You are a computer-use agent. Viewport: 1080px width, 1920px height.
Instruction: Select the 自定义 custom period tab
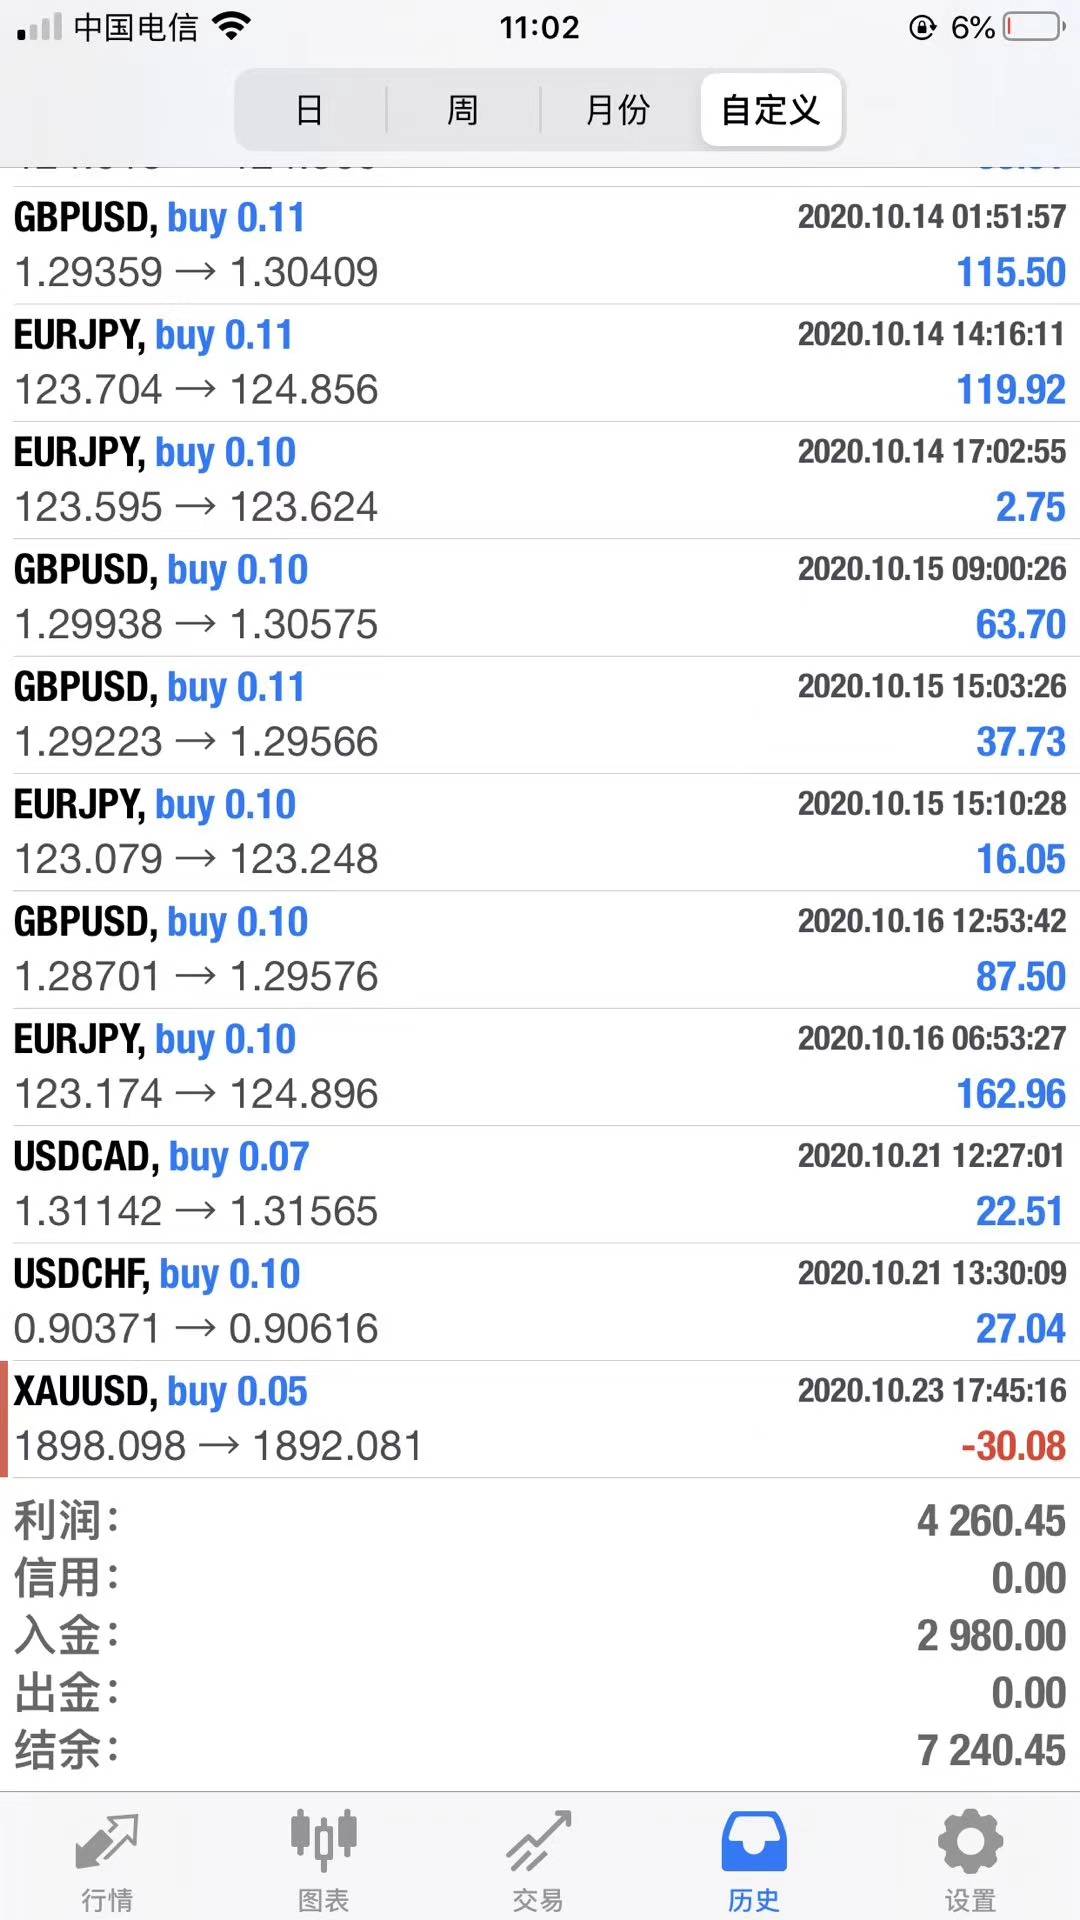tap(771, 109)
